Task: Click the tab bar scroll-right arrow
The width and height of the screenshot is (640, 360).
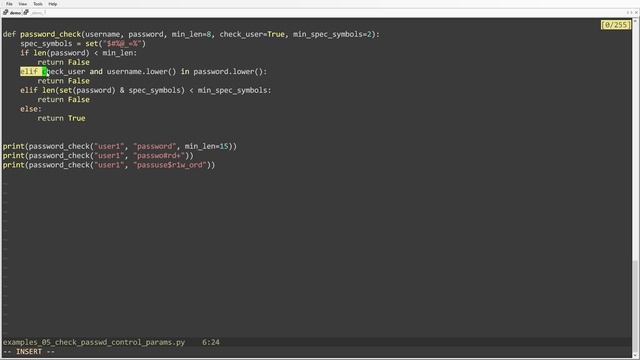Action: (x=631, y=13)
